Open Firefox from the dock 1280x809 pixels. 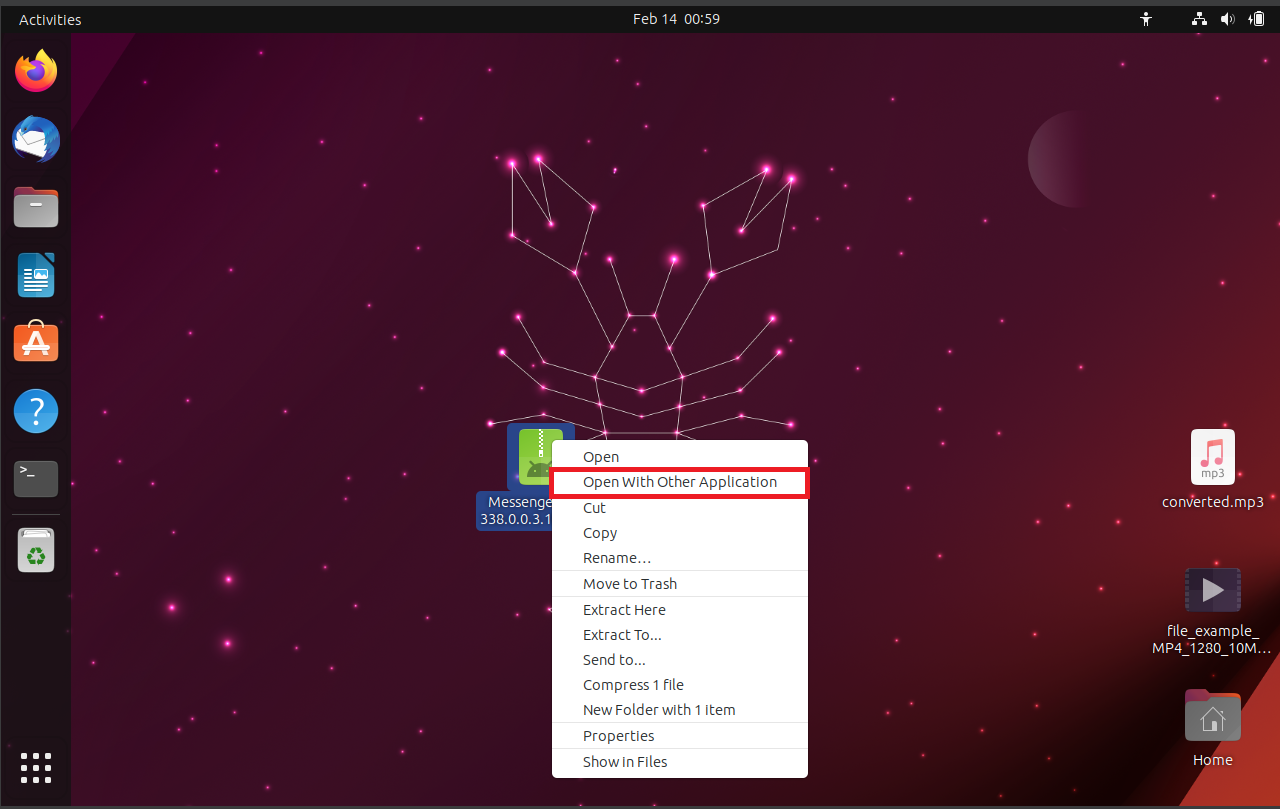point(36,71)
